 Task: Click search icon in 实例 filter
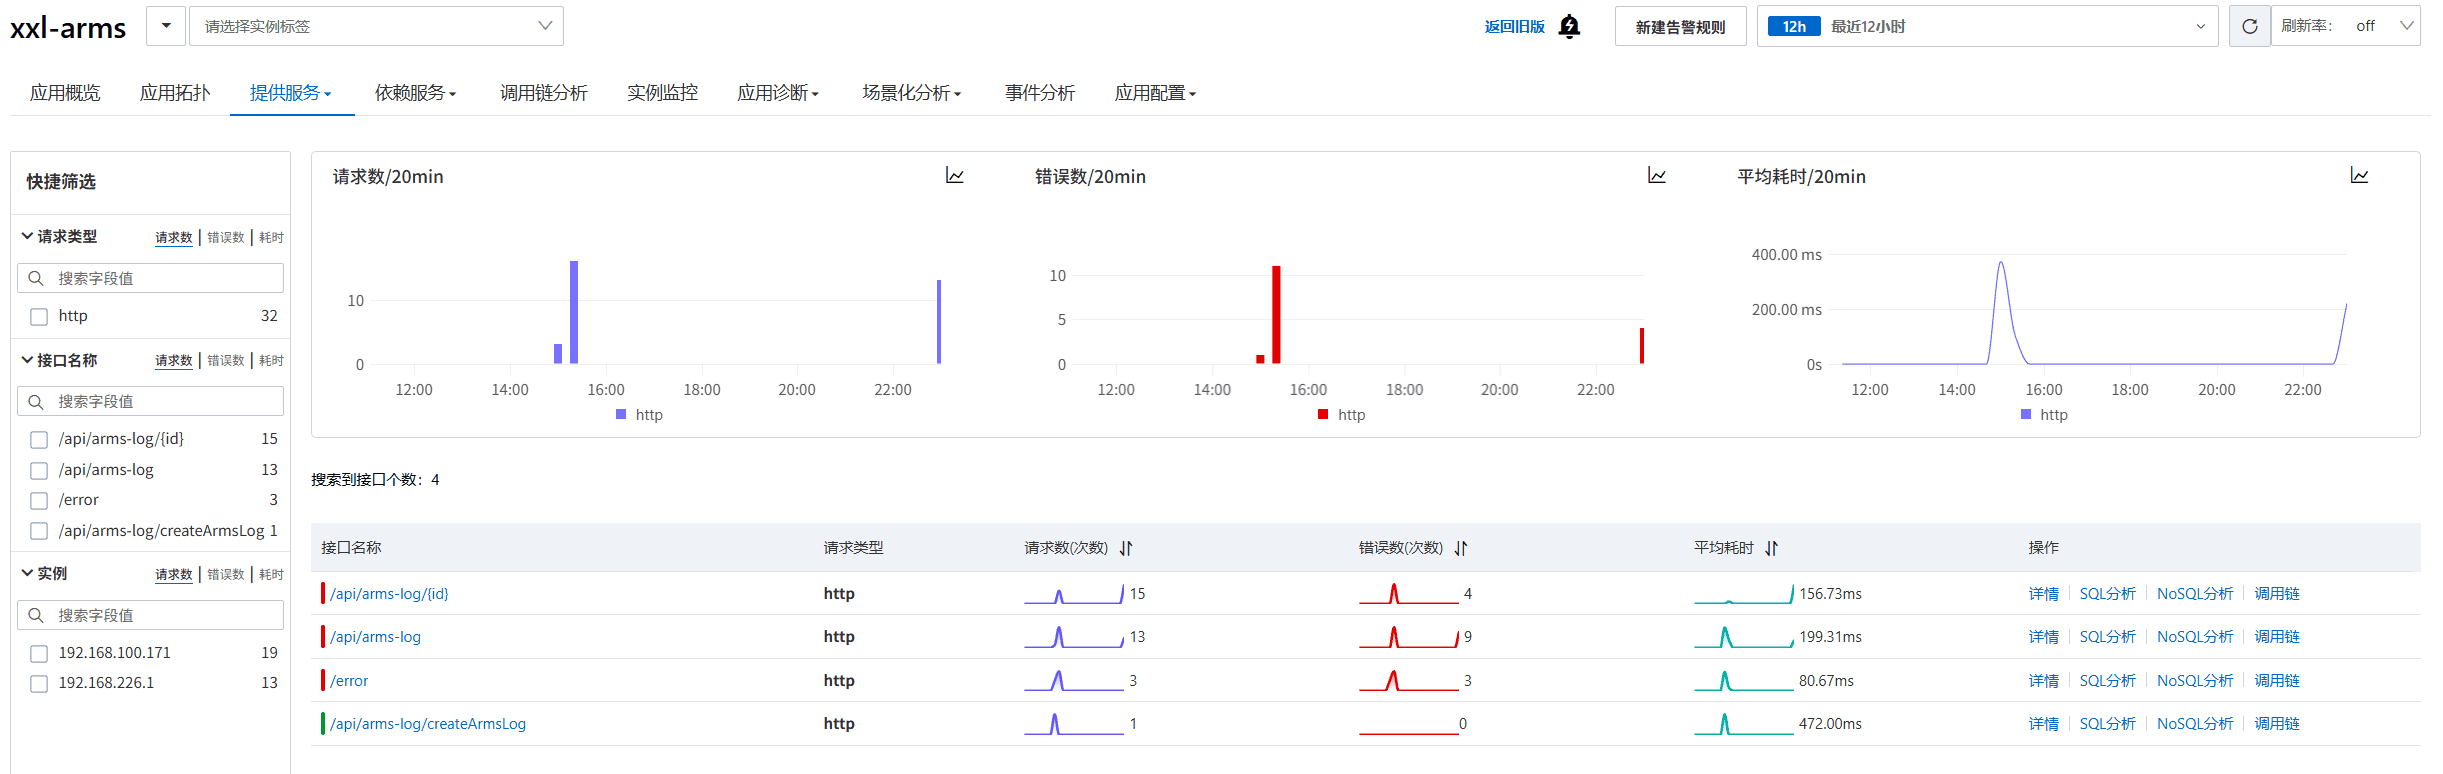(x=36, y=615)
